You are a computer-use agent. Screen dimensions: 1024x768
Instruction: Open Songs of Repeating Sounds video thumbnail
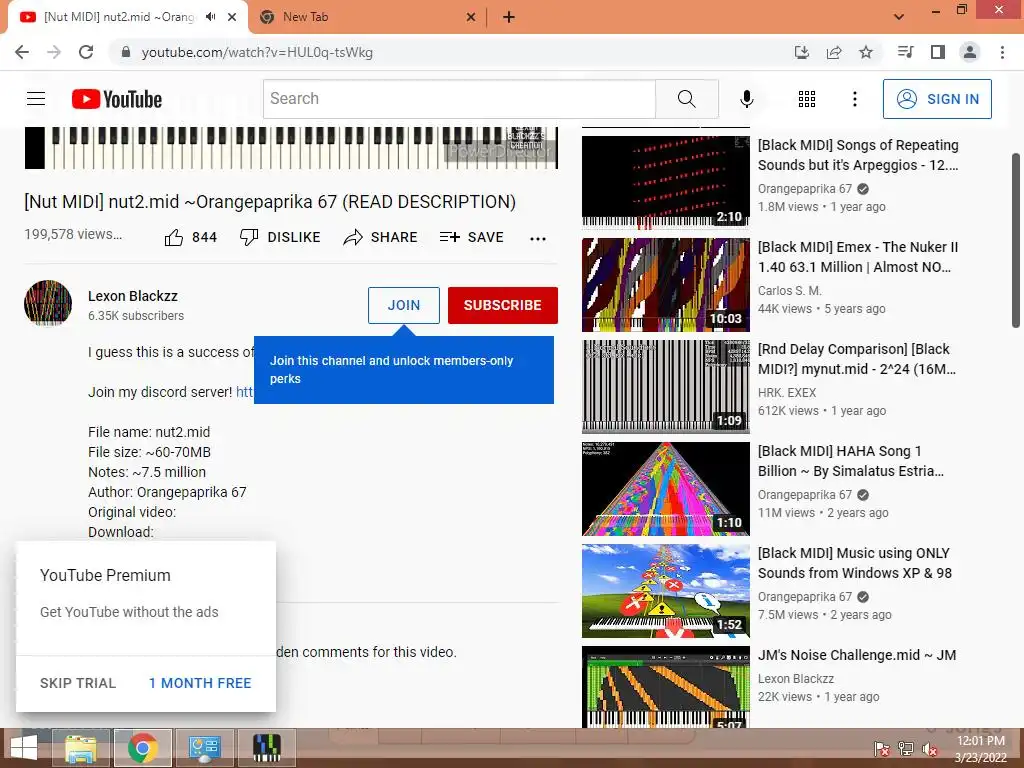(665, 181)
